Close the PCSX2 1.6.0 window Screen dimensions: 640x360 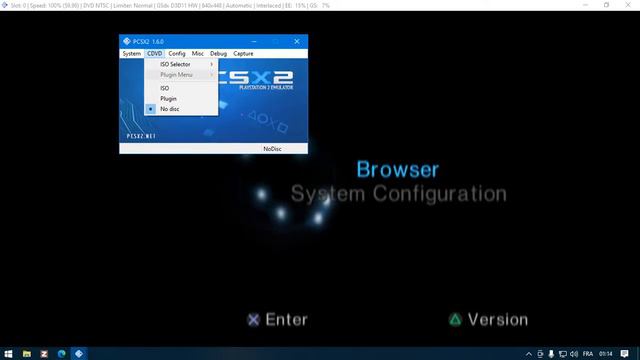click(x=297, y=41)
